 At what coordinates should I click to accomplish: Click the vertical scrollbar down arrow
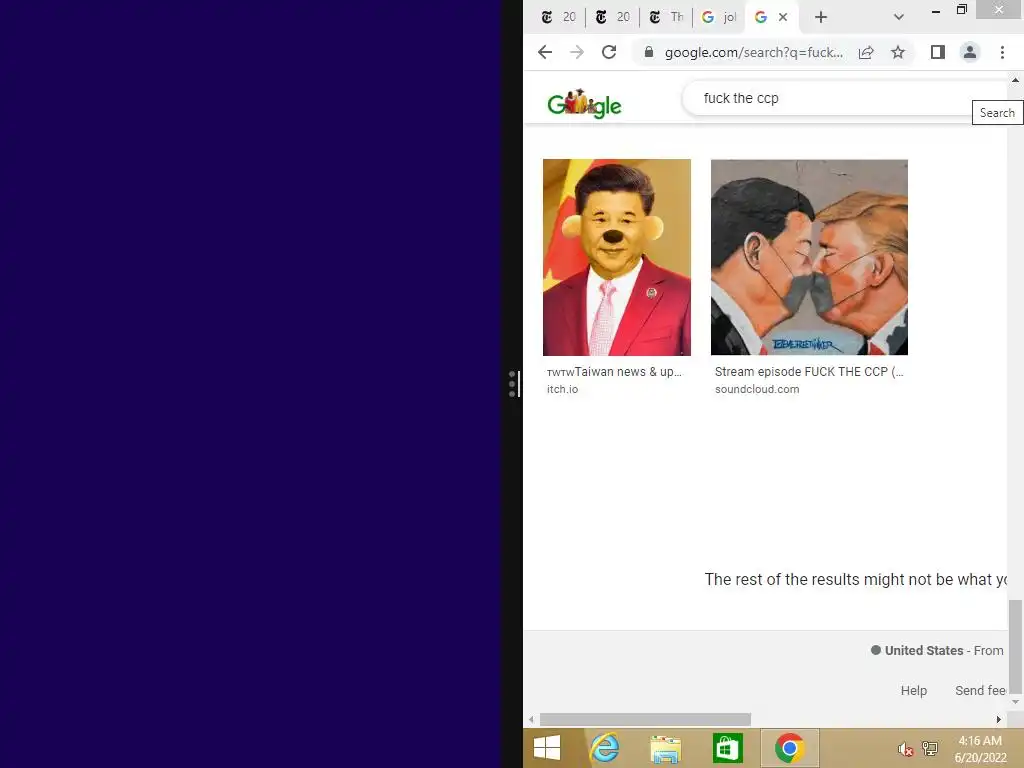click(1016, 701)
